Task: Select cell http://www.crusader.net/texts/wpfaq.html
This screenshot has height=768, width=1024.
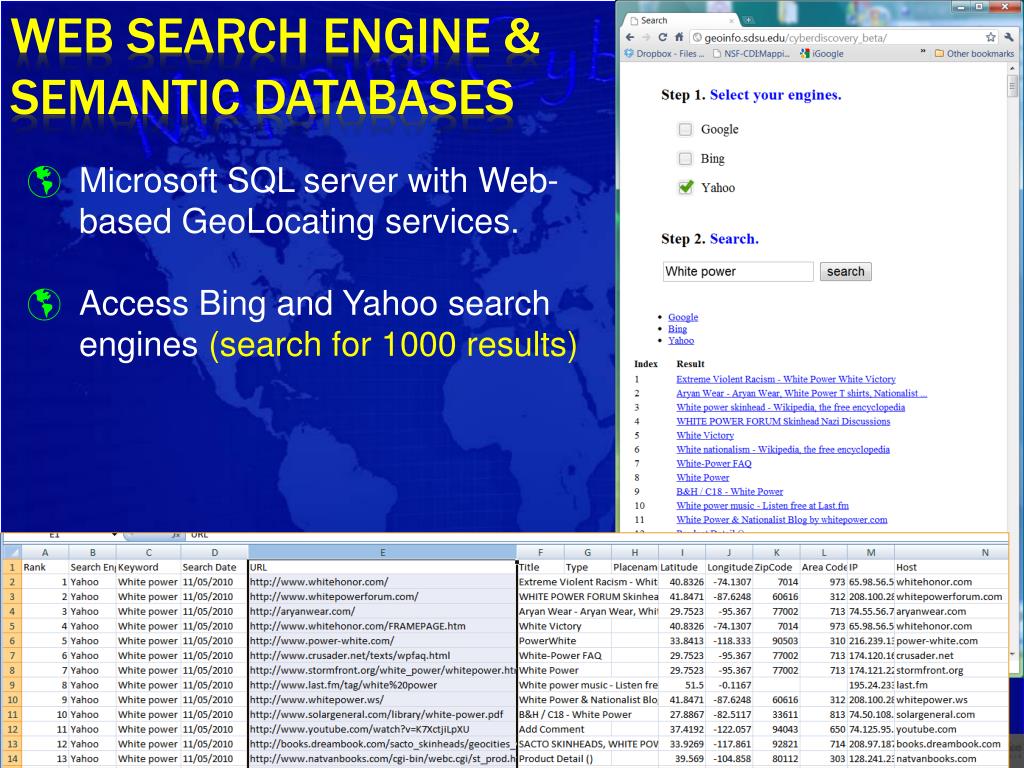Action: 383,656
